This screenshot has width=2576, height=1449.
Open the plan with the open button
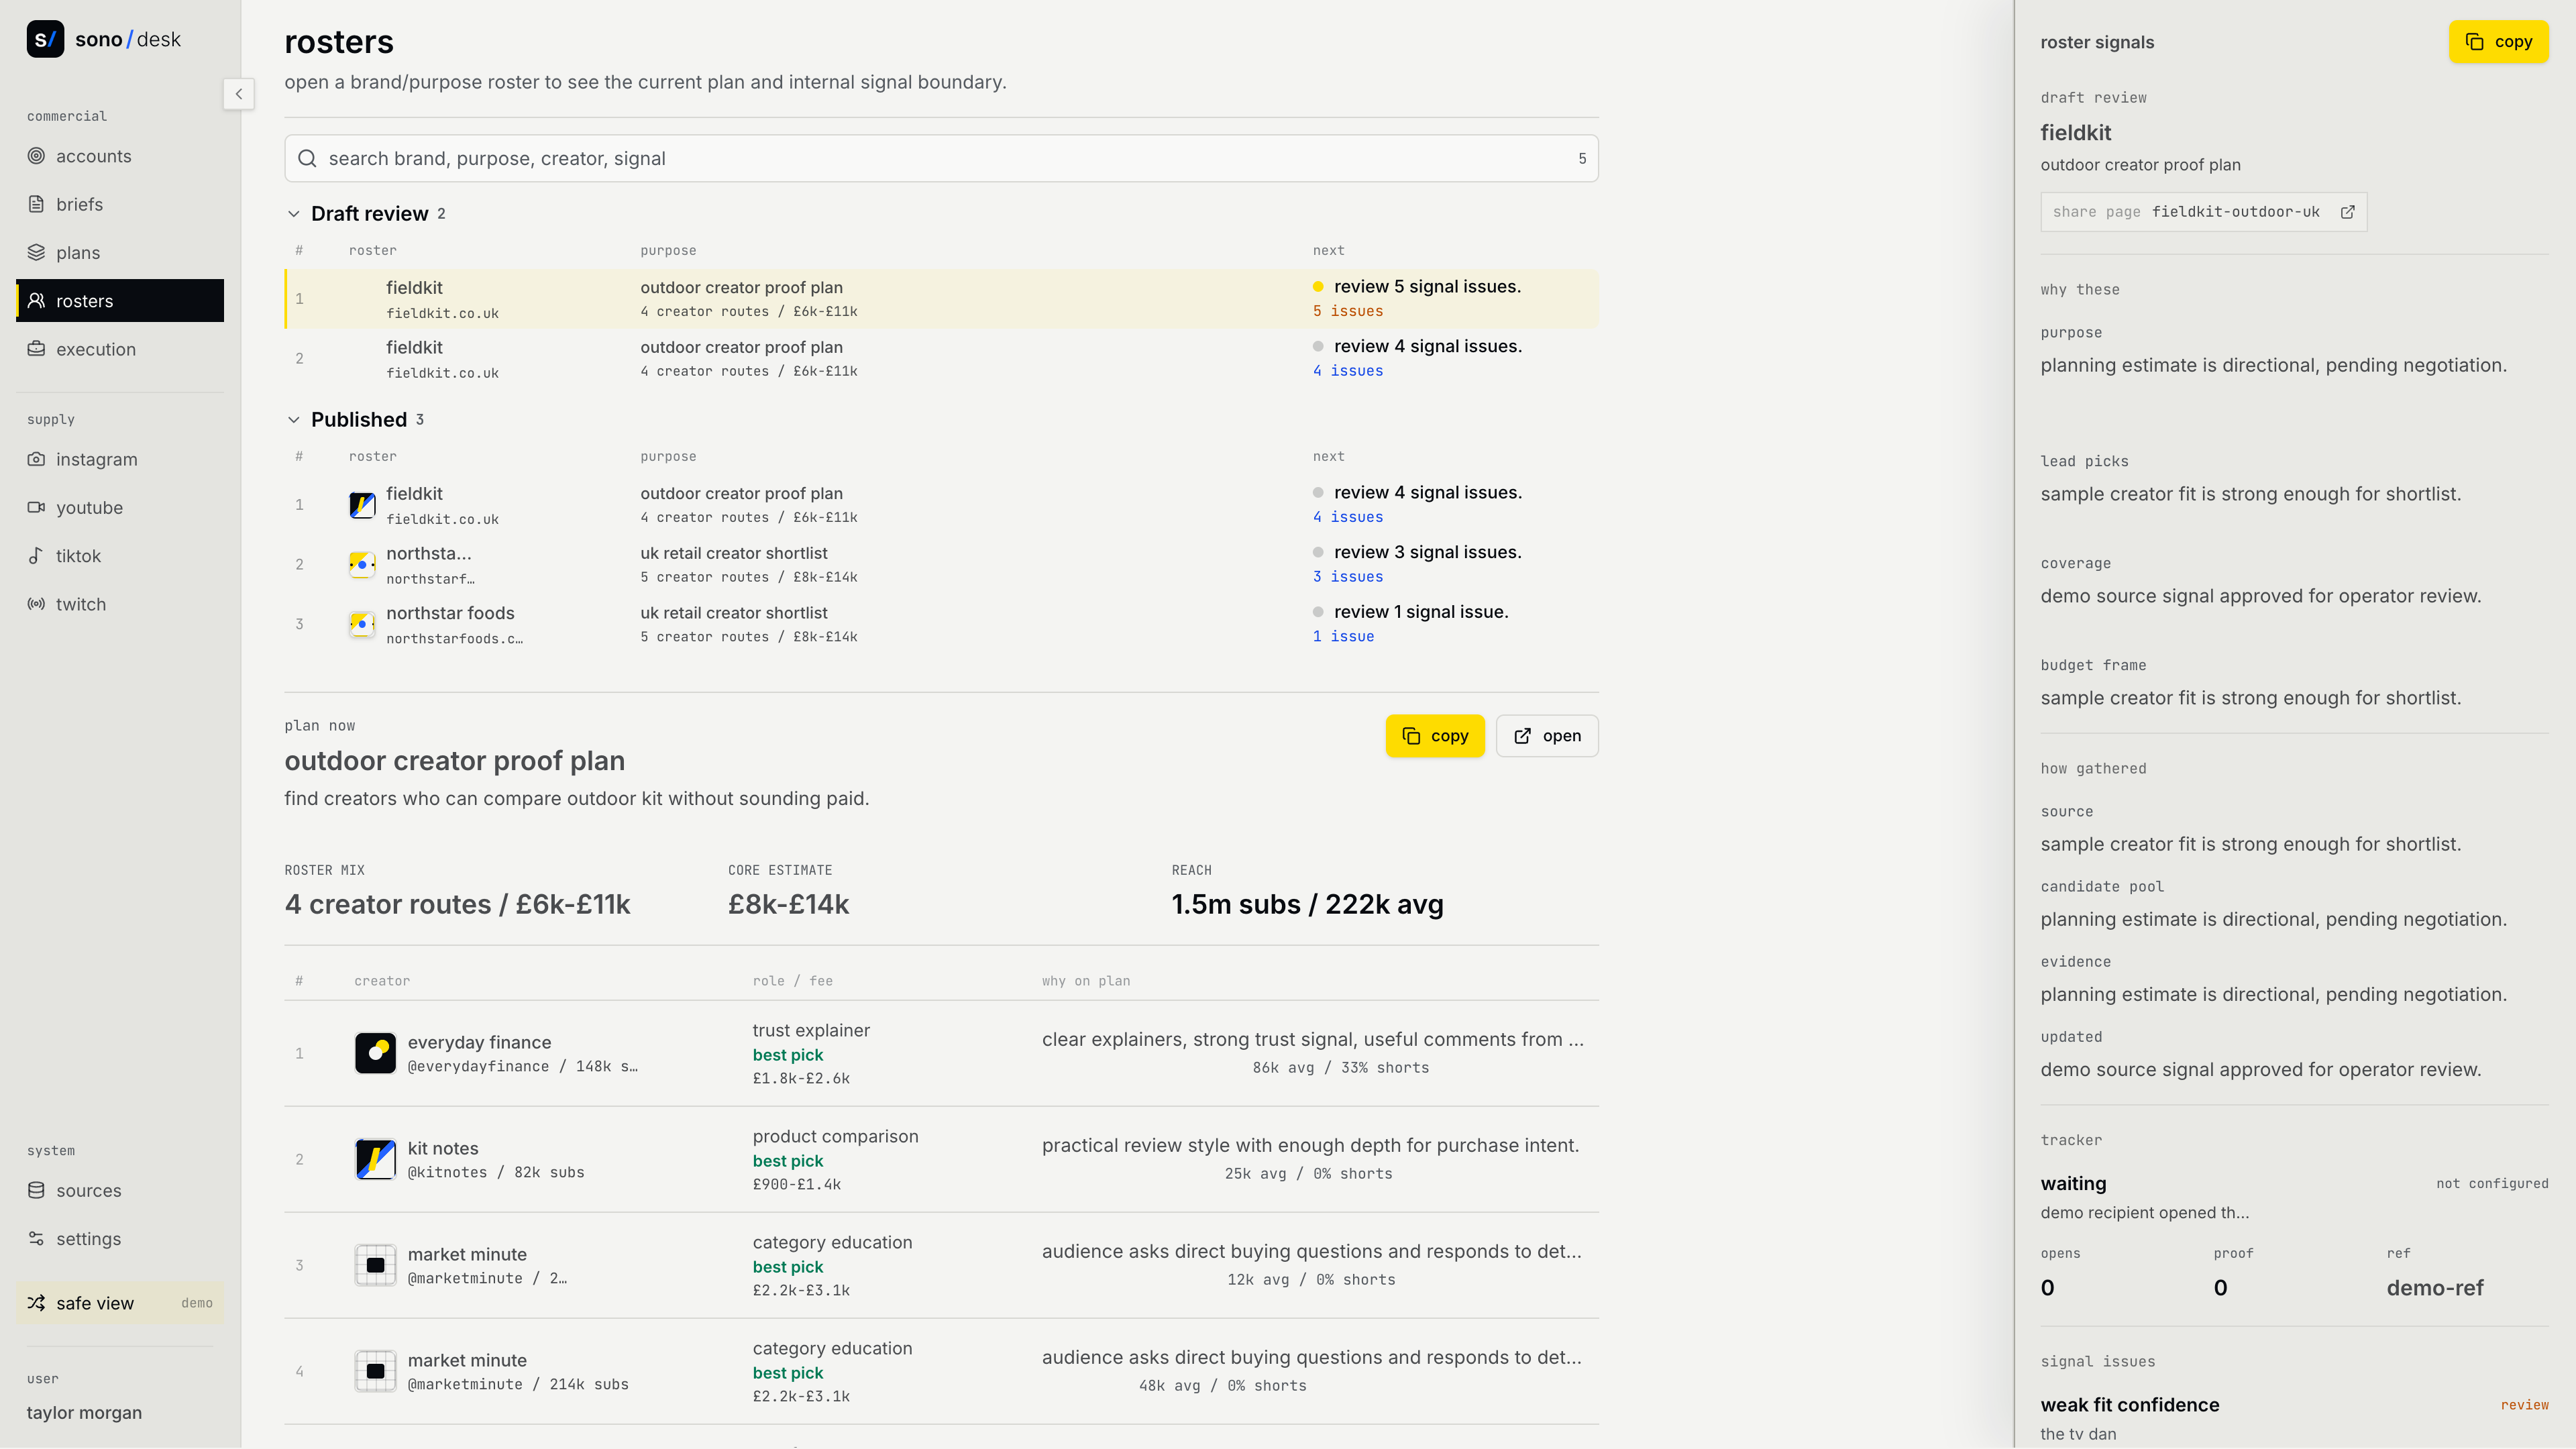click(x=1547, y=736)
